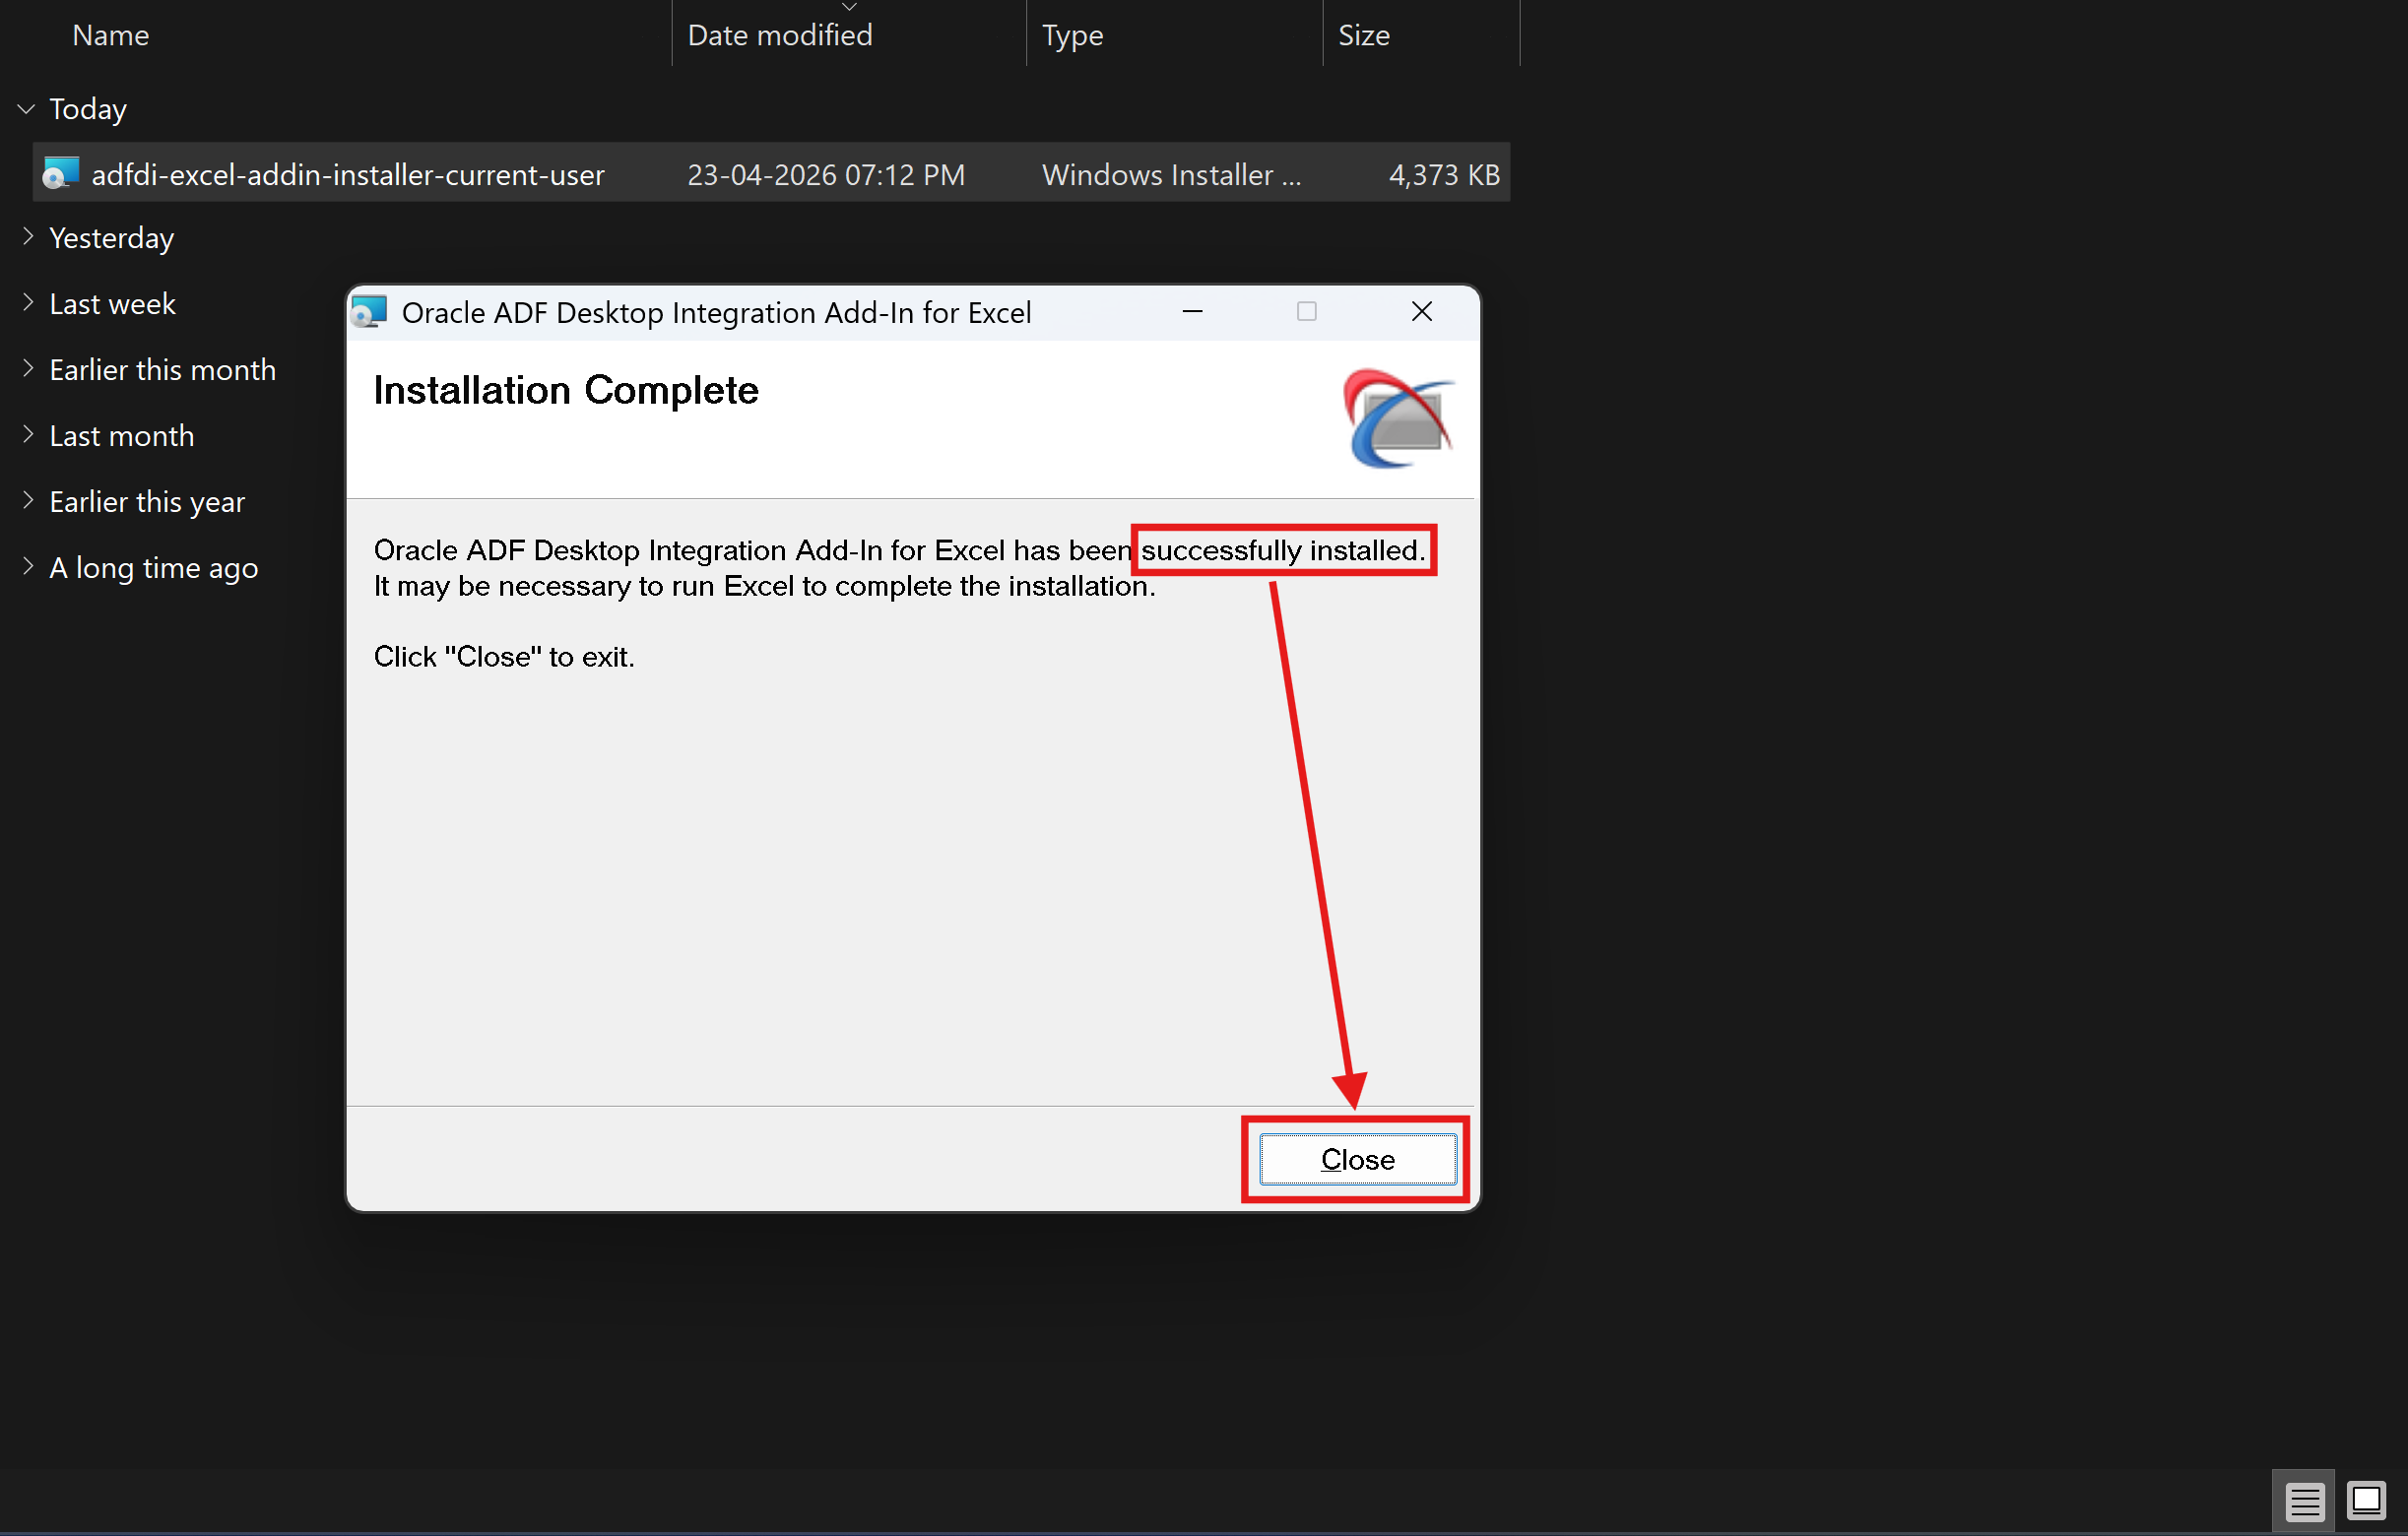Sort by the Name column header
The image size is (2408, 1536).
111,35
